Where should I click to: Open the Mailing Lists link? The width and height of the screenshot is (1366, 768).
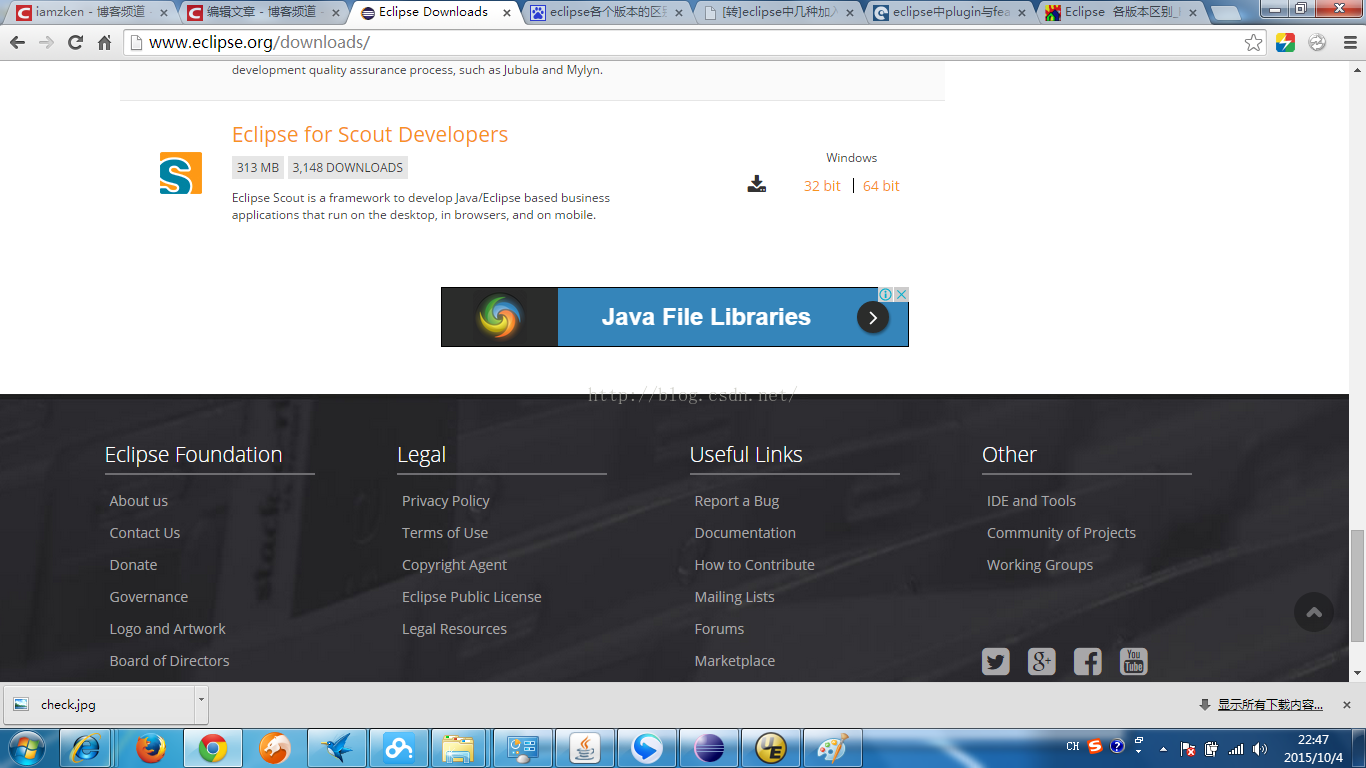click(735, 597)
